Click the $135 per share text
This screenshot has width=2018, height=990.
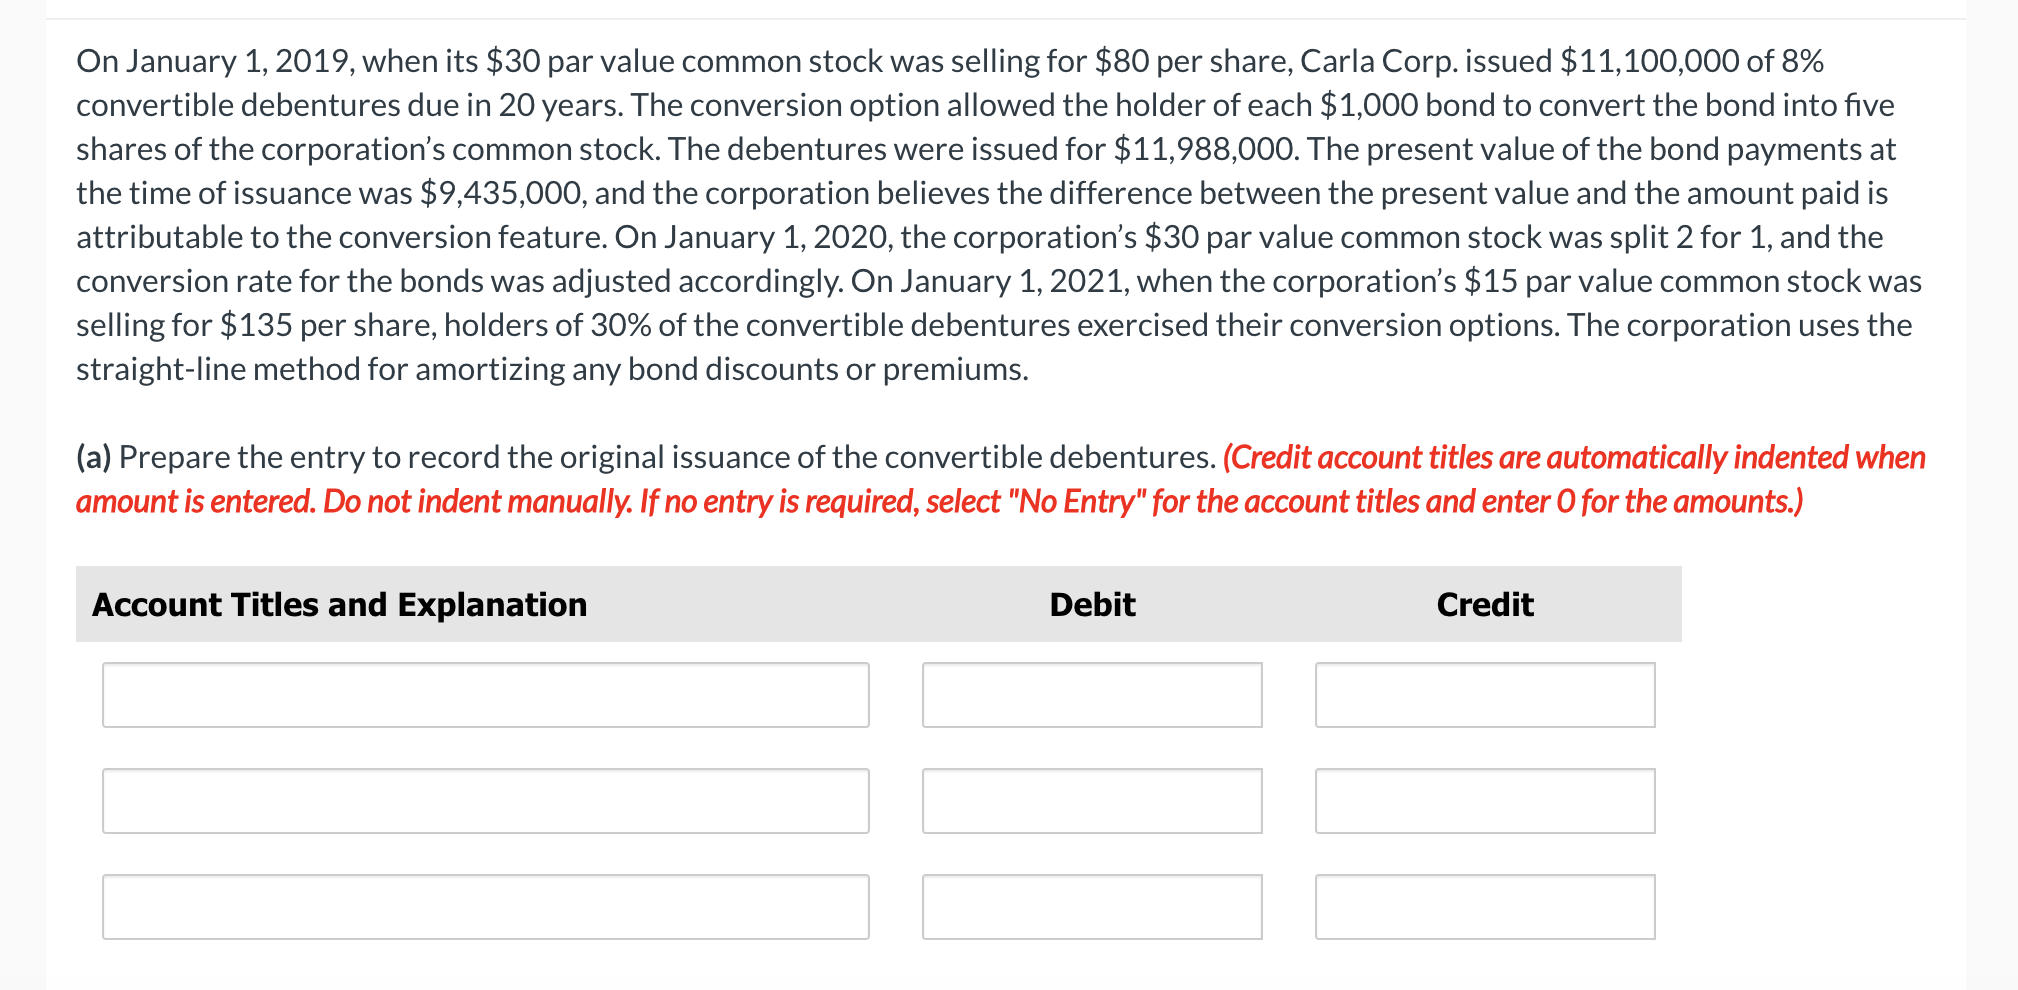[x=255, y=326]
